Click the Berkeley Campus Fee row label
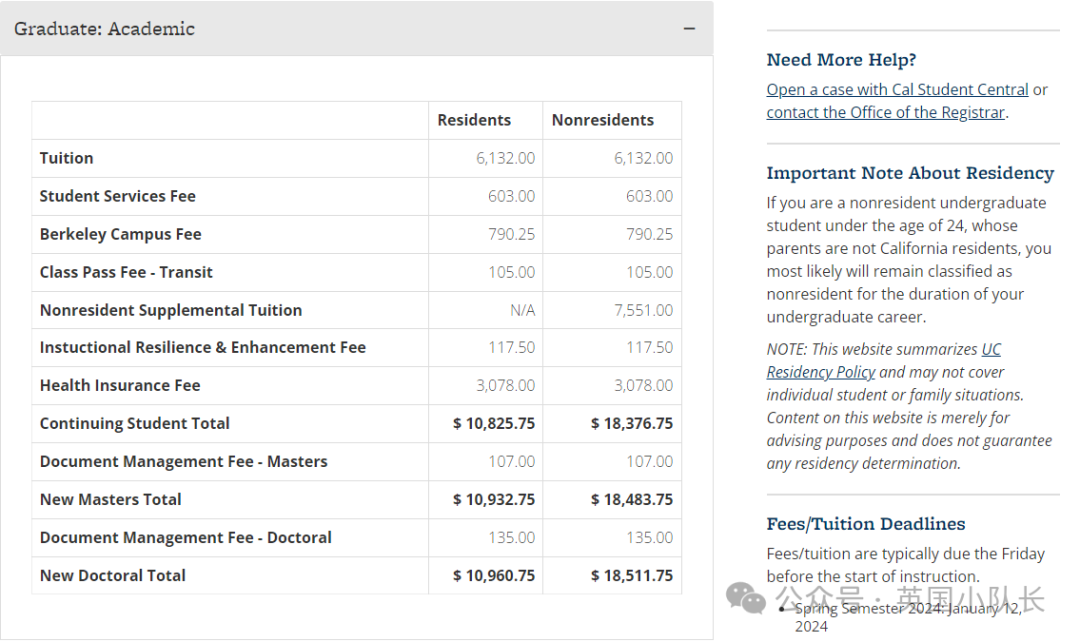Image resolution: width=1080 pixels, height=642 pixels. point(121,234)
